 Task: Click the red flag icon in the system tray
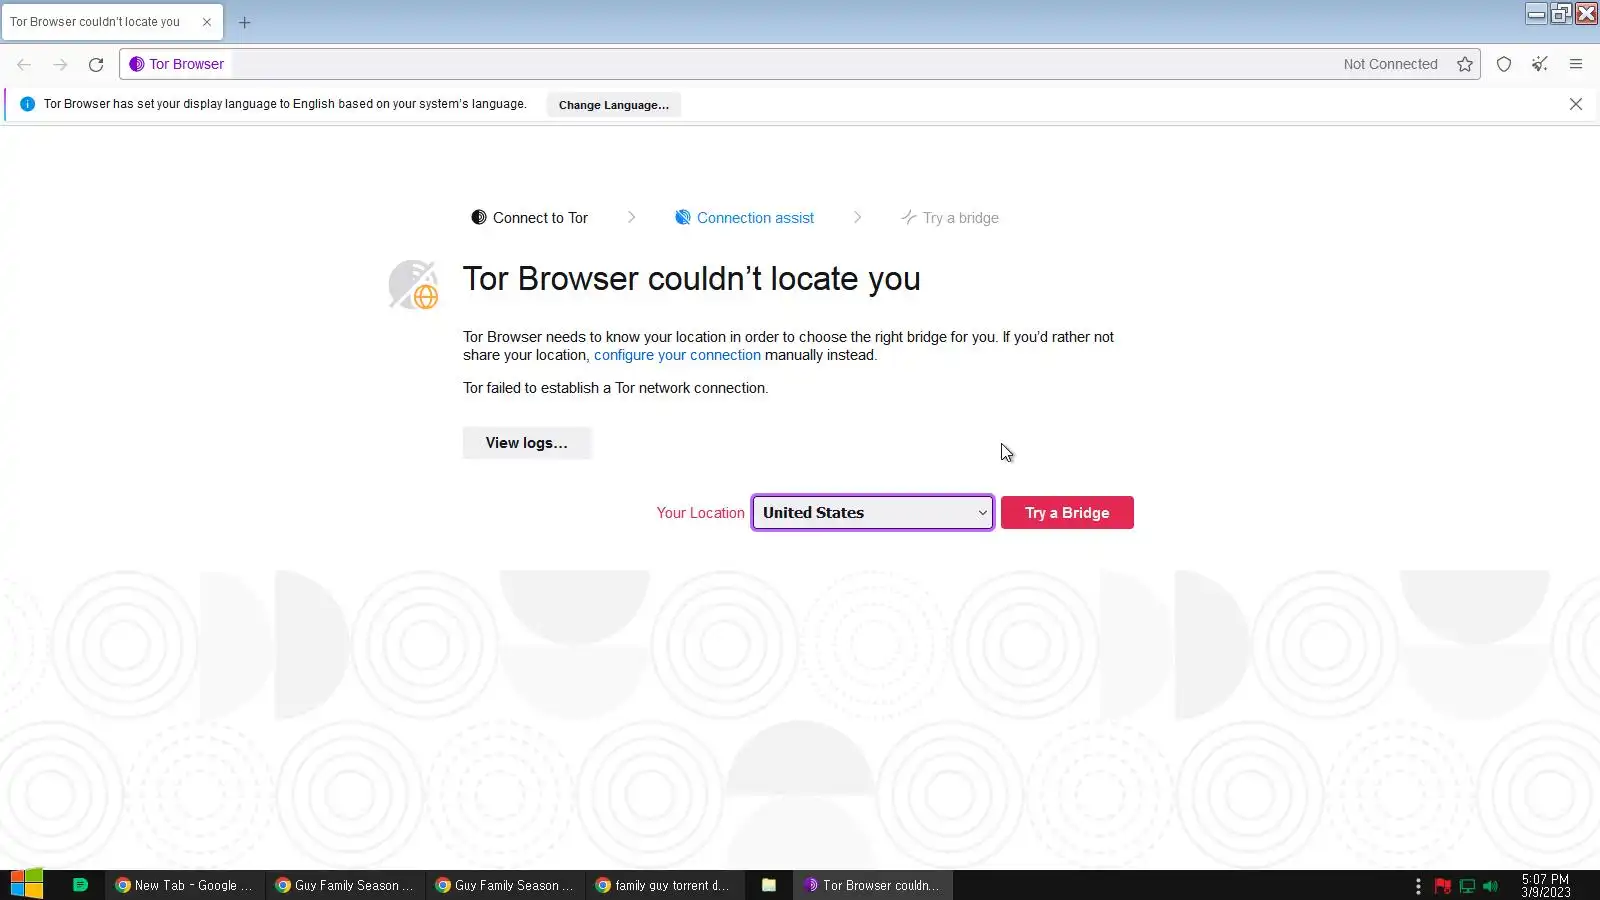click(1443, 886)
